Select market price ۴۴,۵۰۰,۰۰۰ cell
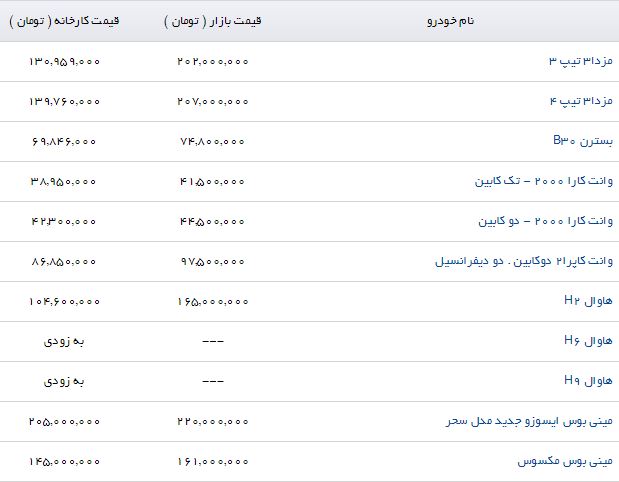 pyautogui.click(x=212, y=221)
